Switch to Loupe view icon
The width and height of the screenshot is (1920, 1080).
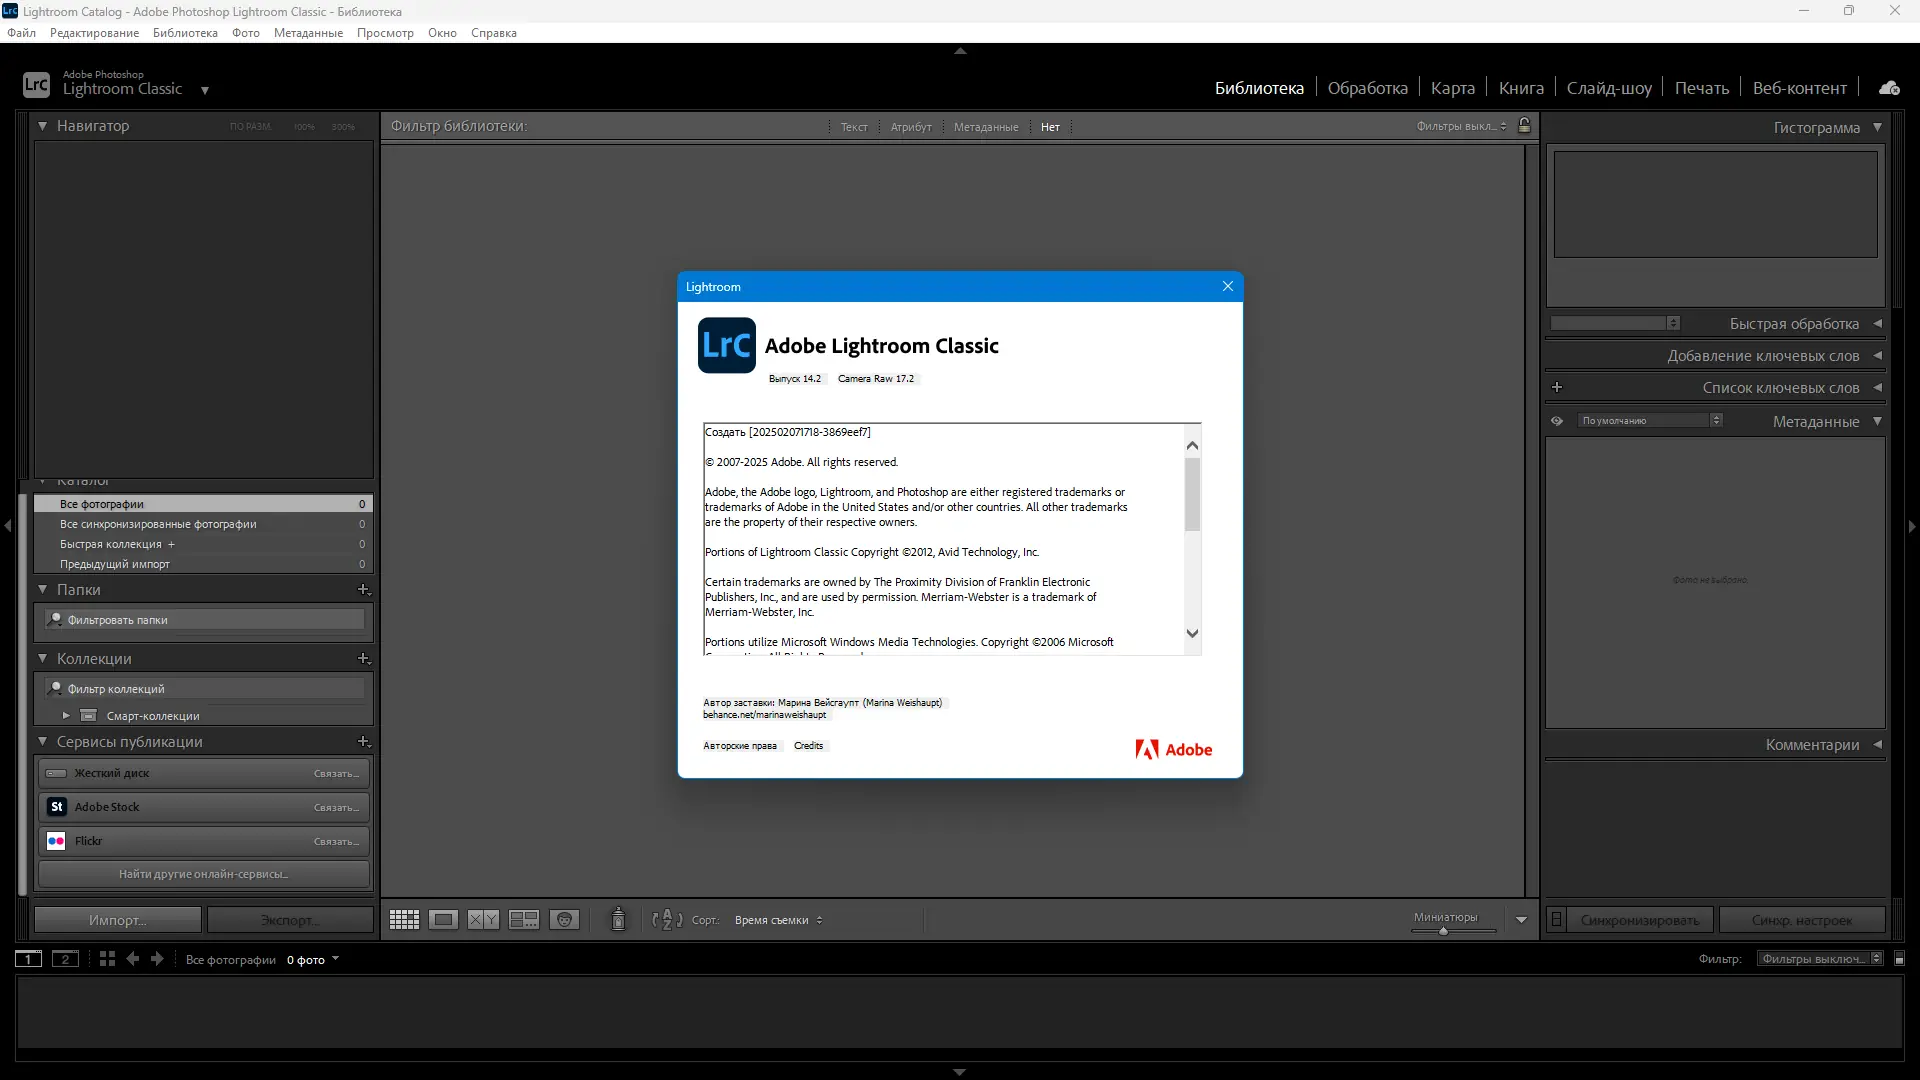tap(443, 920)
